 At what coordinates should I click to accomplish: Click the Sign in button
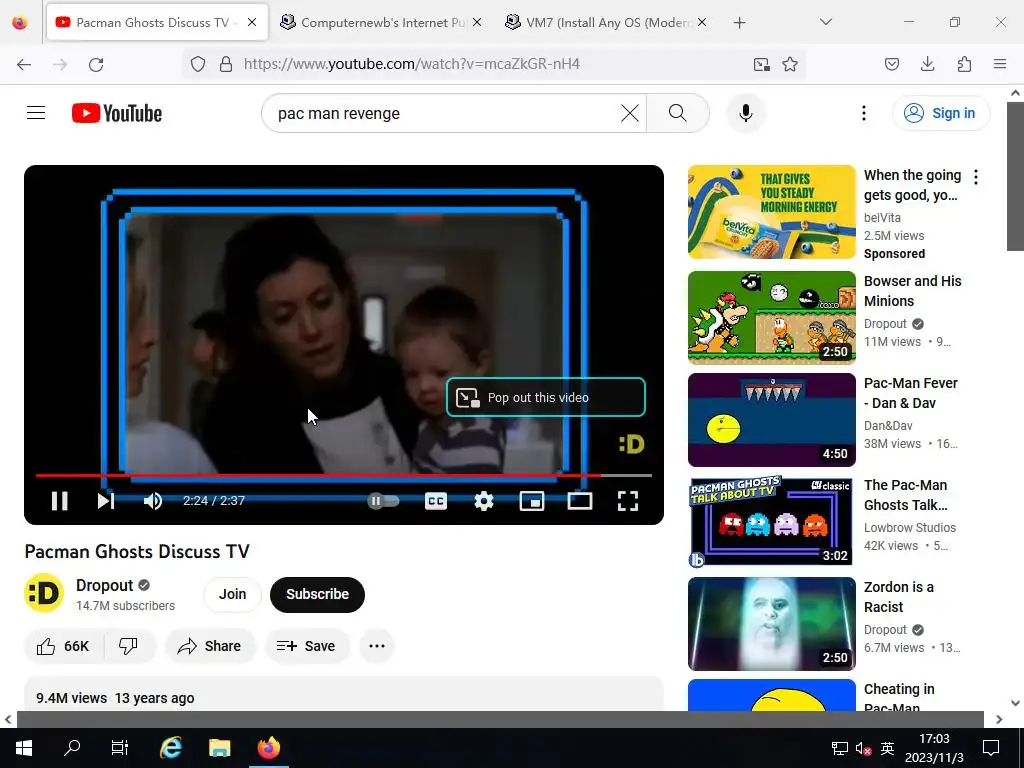940,113
